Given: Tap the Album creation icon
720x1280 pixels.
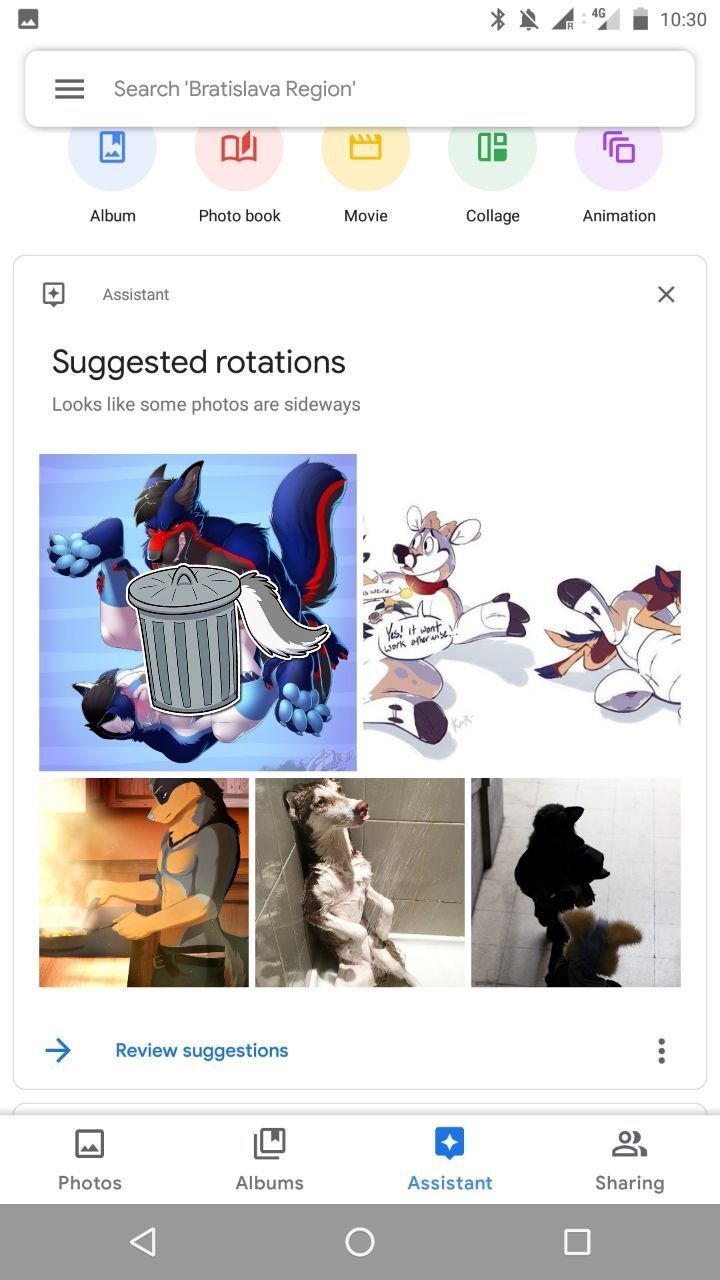Looking at the screenshot, I should point(112,150).
